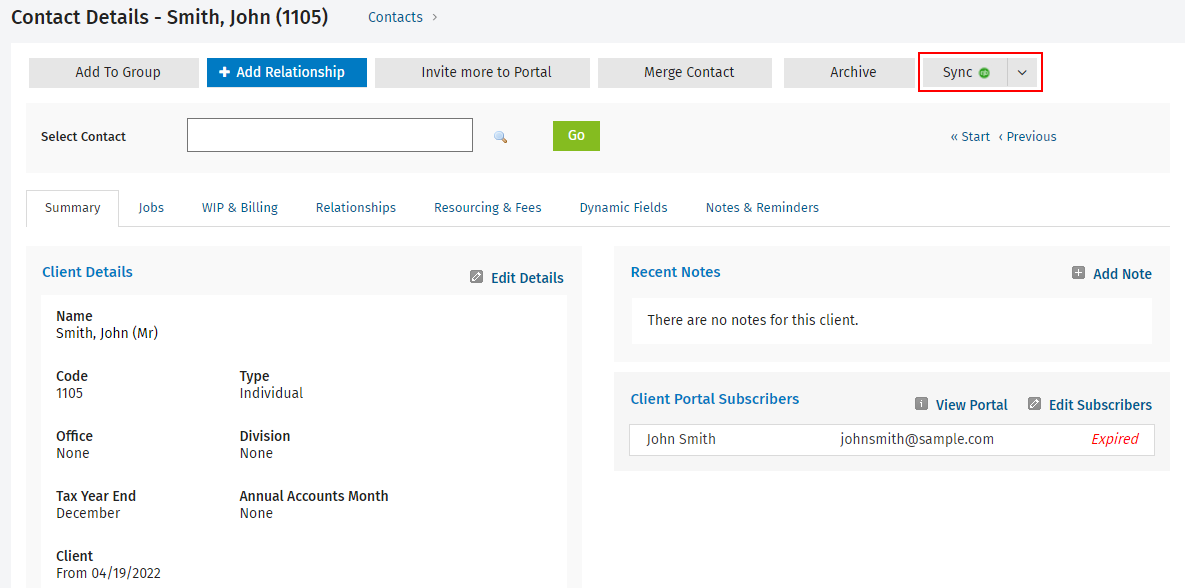This screenshot has height=588, width=1185.
Task: Select the Notes & Reminders tab
Action: (x=761, y=207)
